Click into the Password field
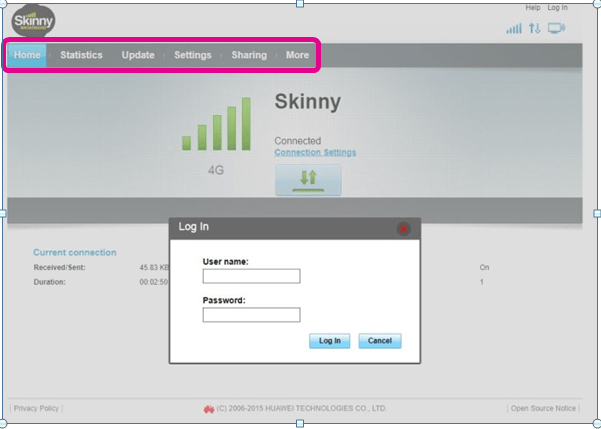The width and height of the screenshot is (601, 429). tap(251, 315)
